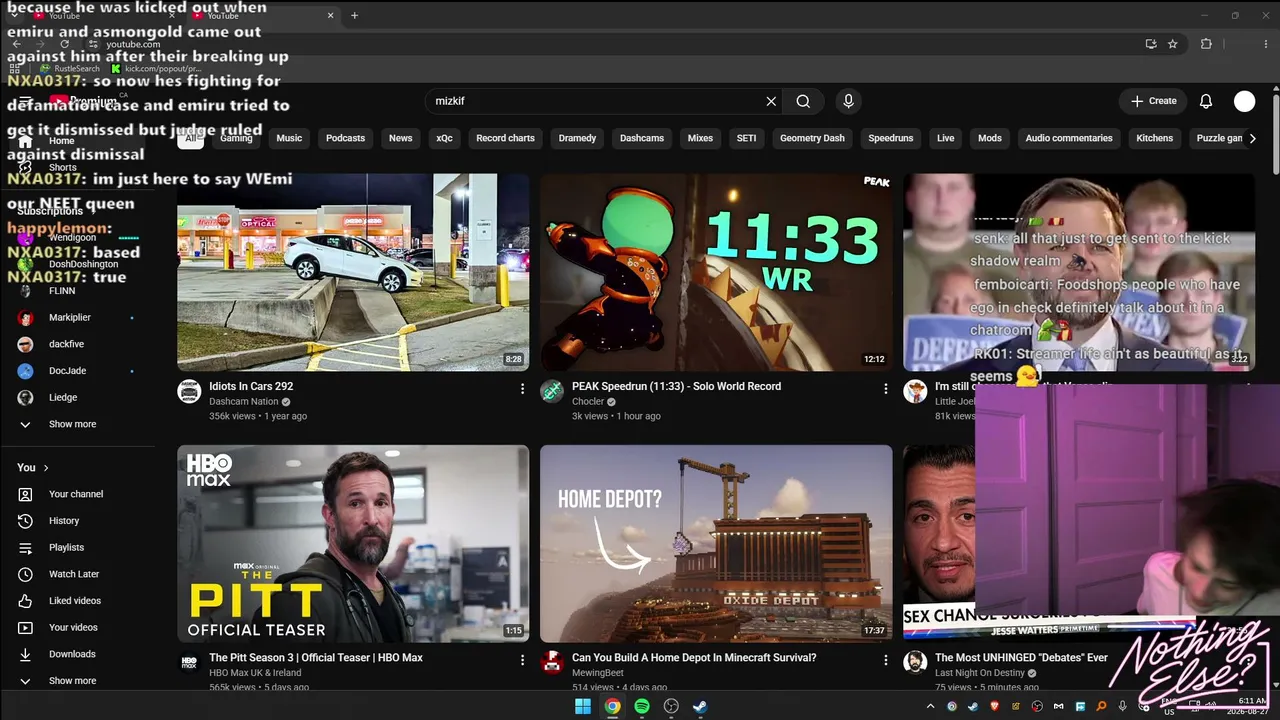The width and height of the screenshot is (1280, 720).
Task: Click the Watch Later clock icon
Action: click(26, 574)
